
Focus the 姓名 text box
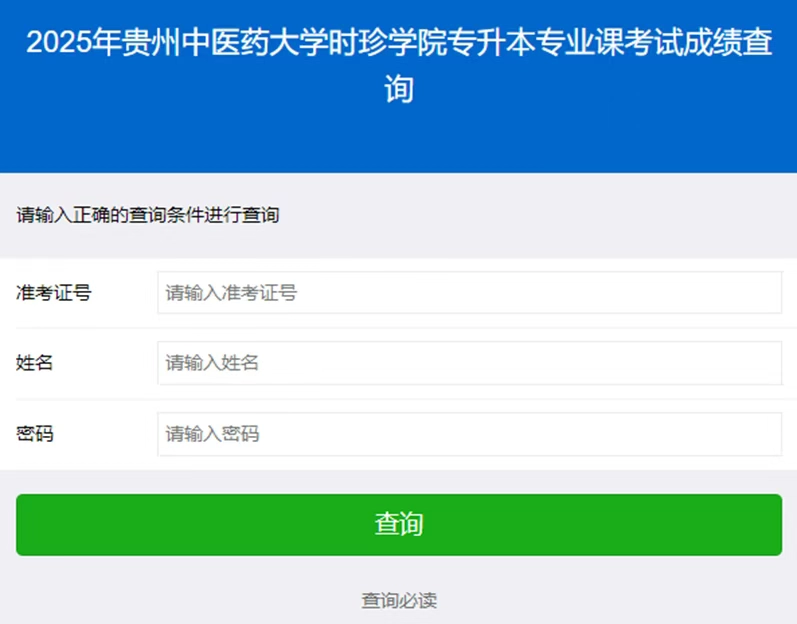(x=469, y=363)
